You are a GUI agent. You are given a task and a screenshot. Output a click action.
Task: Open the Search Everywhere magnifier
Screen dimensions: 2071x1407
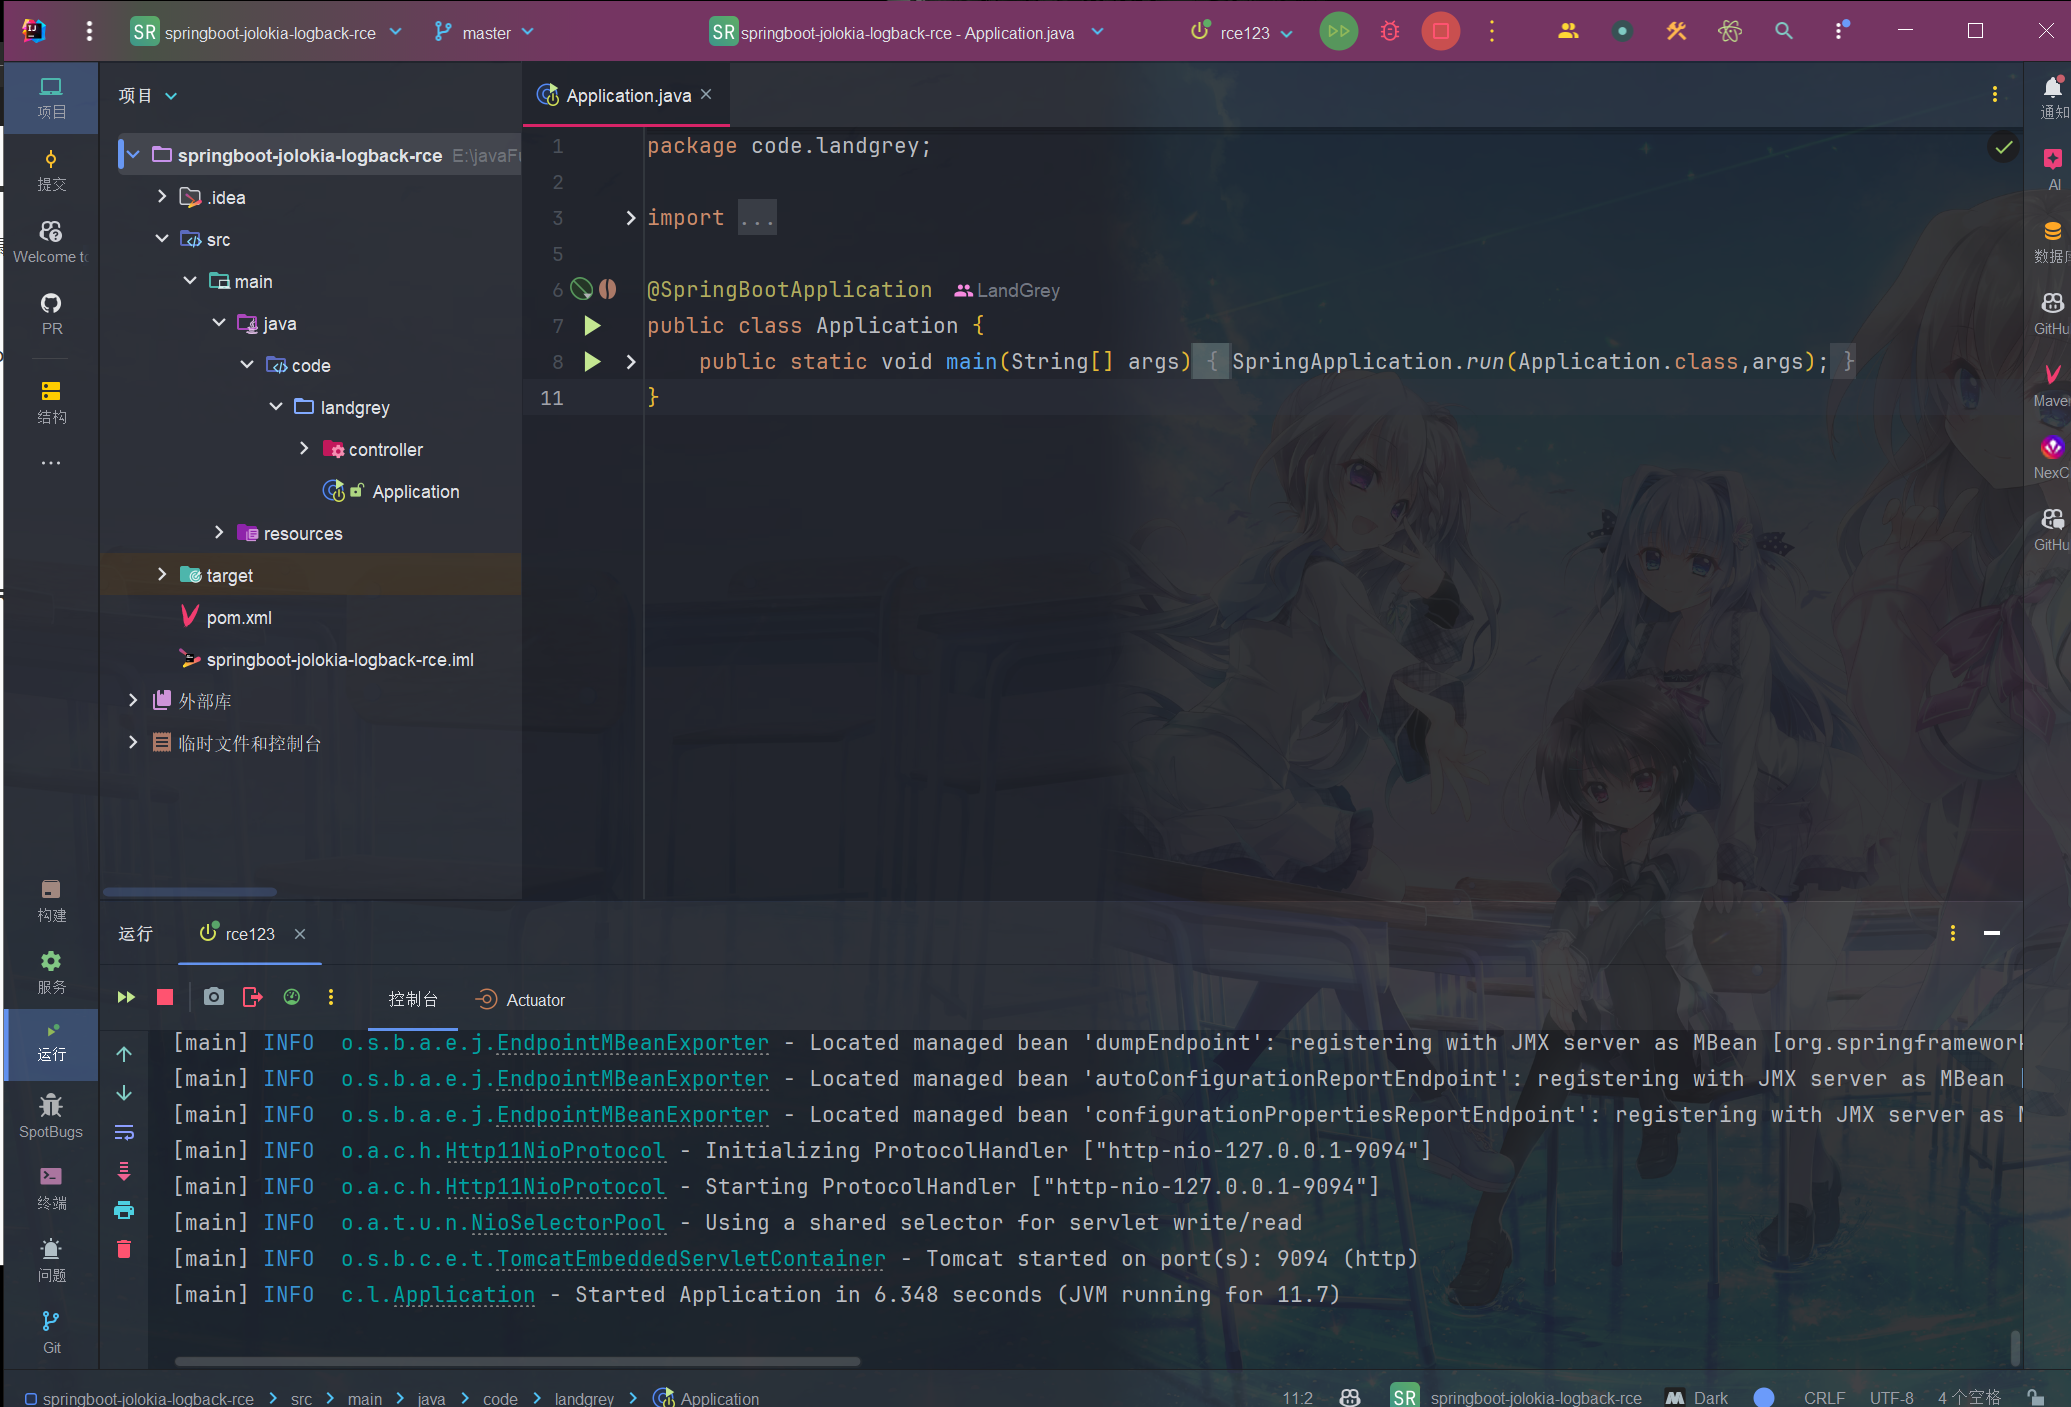1783,32
